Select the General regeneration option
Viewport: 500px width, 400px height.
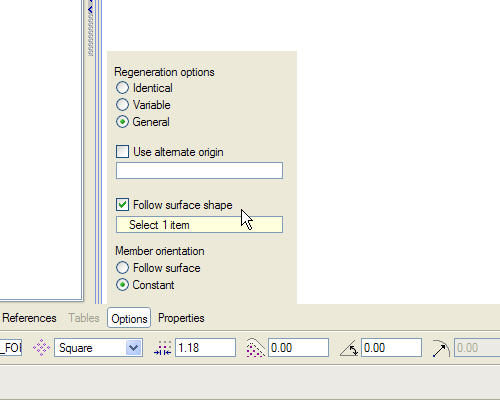pos(122,122)
